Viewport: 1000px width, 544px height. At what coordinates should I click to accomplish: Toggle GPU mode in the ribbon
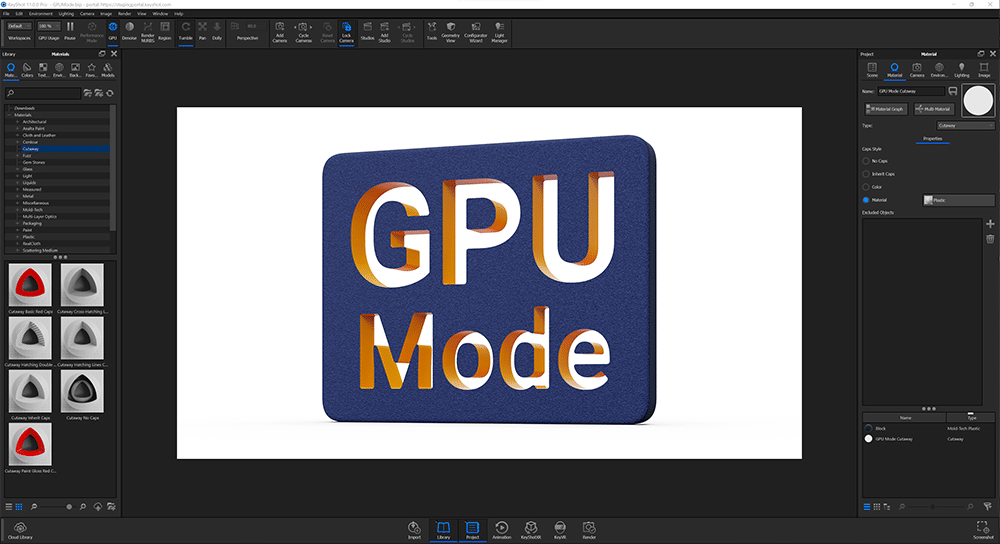point(112,29)
